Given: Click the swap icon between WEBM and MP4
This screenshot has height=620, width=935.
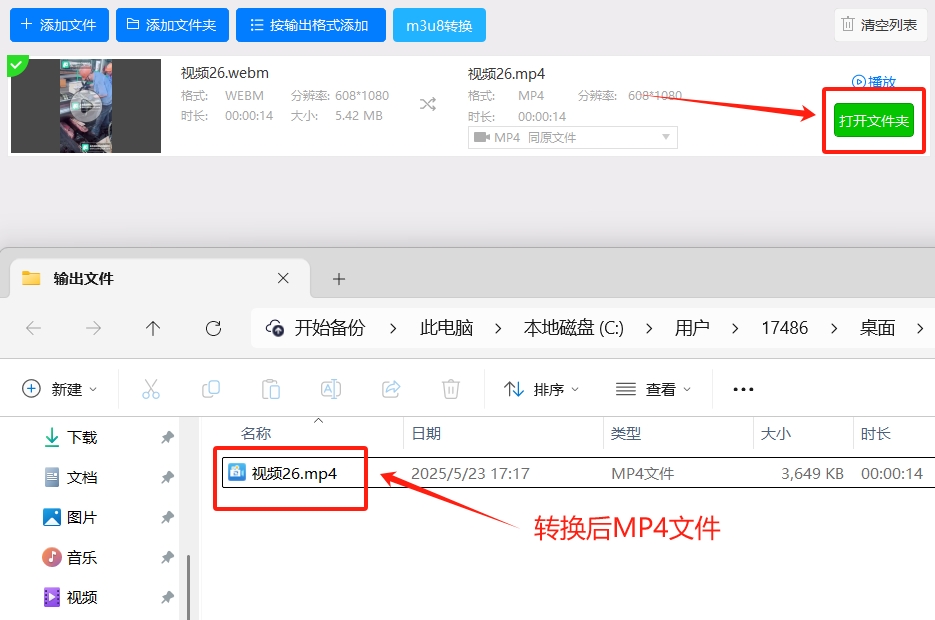Looking at the screenshot, I should (428, 103).
